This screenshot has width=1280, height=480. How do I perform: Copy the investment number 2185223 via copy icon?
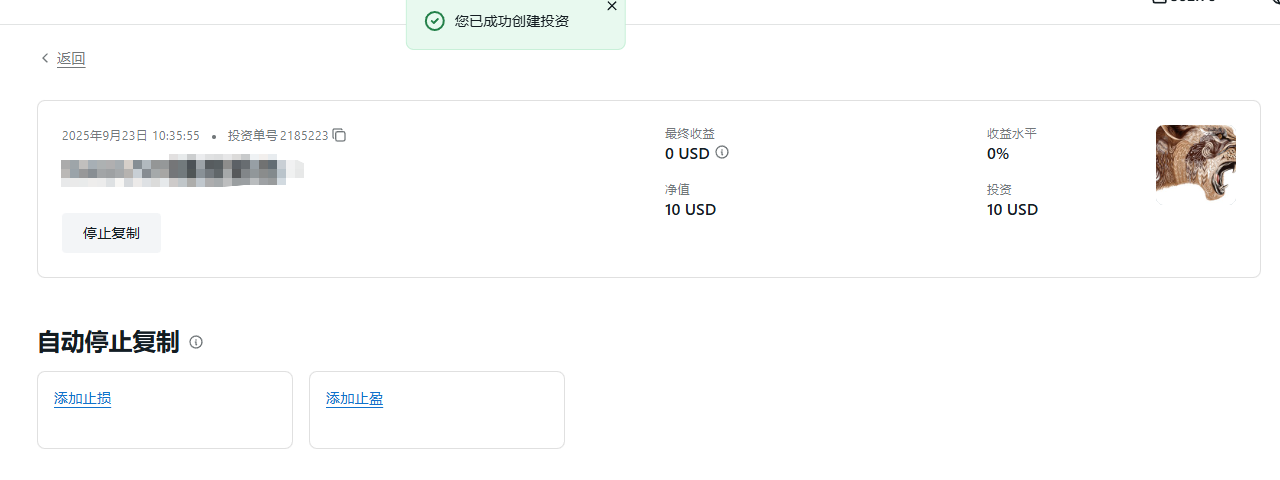(339, 135)
